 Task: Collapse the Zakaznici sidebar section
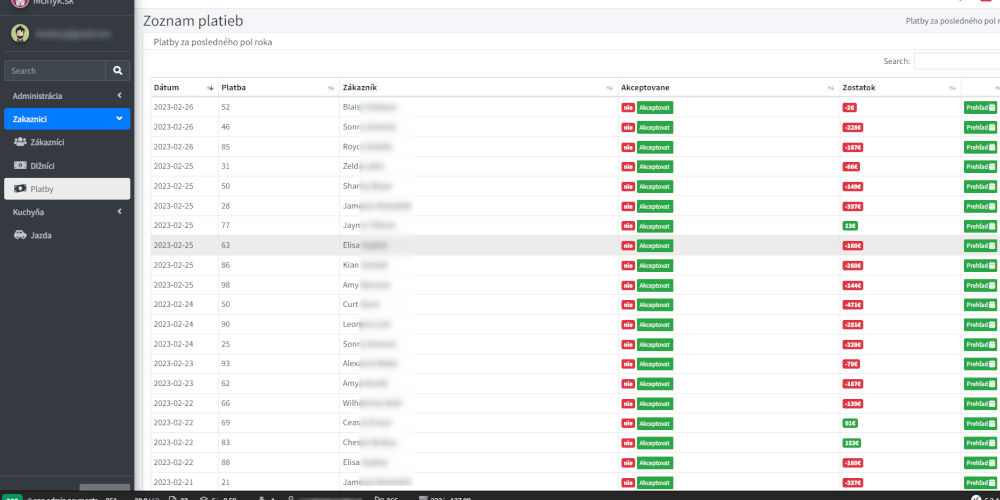pyautogui.click(x=119, y=119)
